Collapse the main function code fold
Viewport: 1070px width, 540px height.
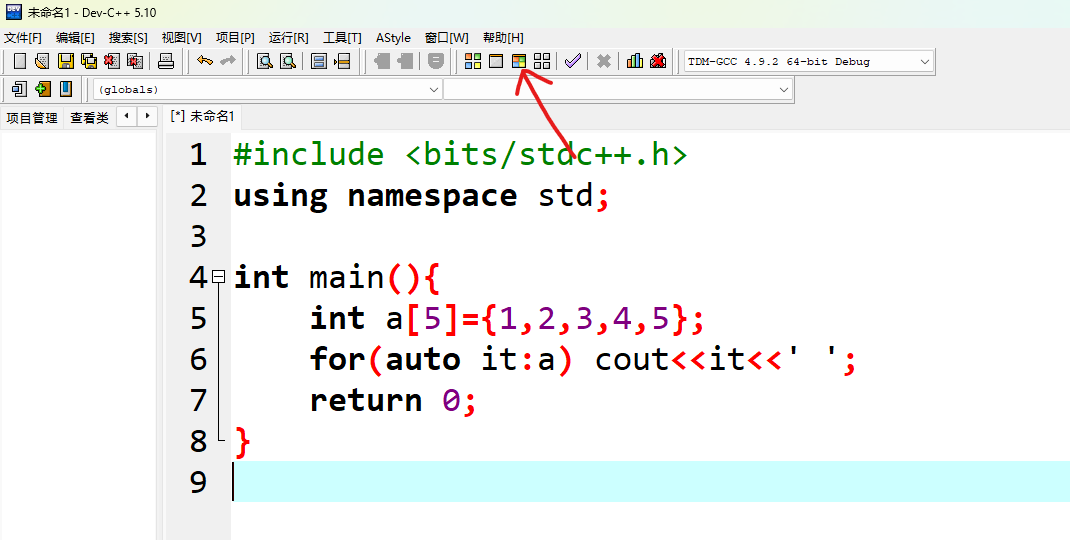pyautogui.click(x=219, y=277)
